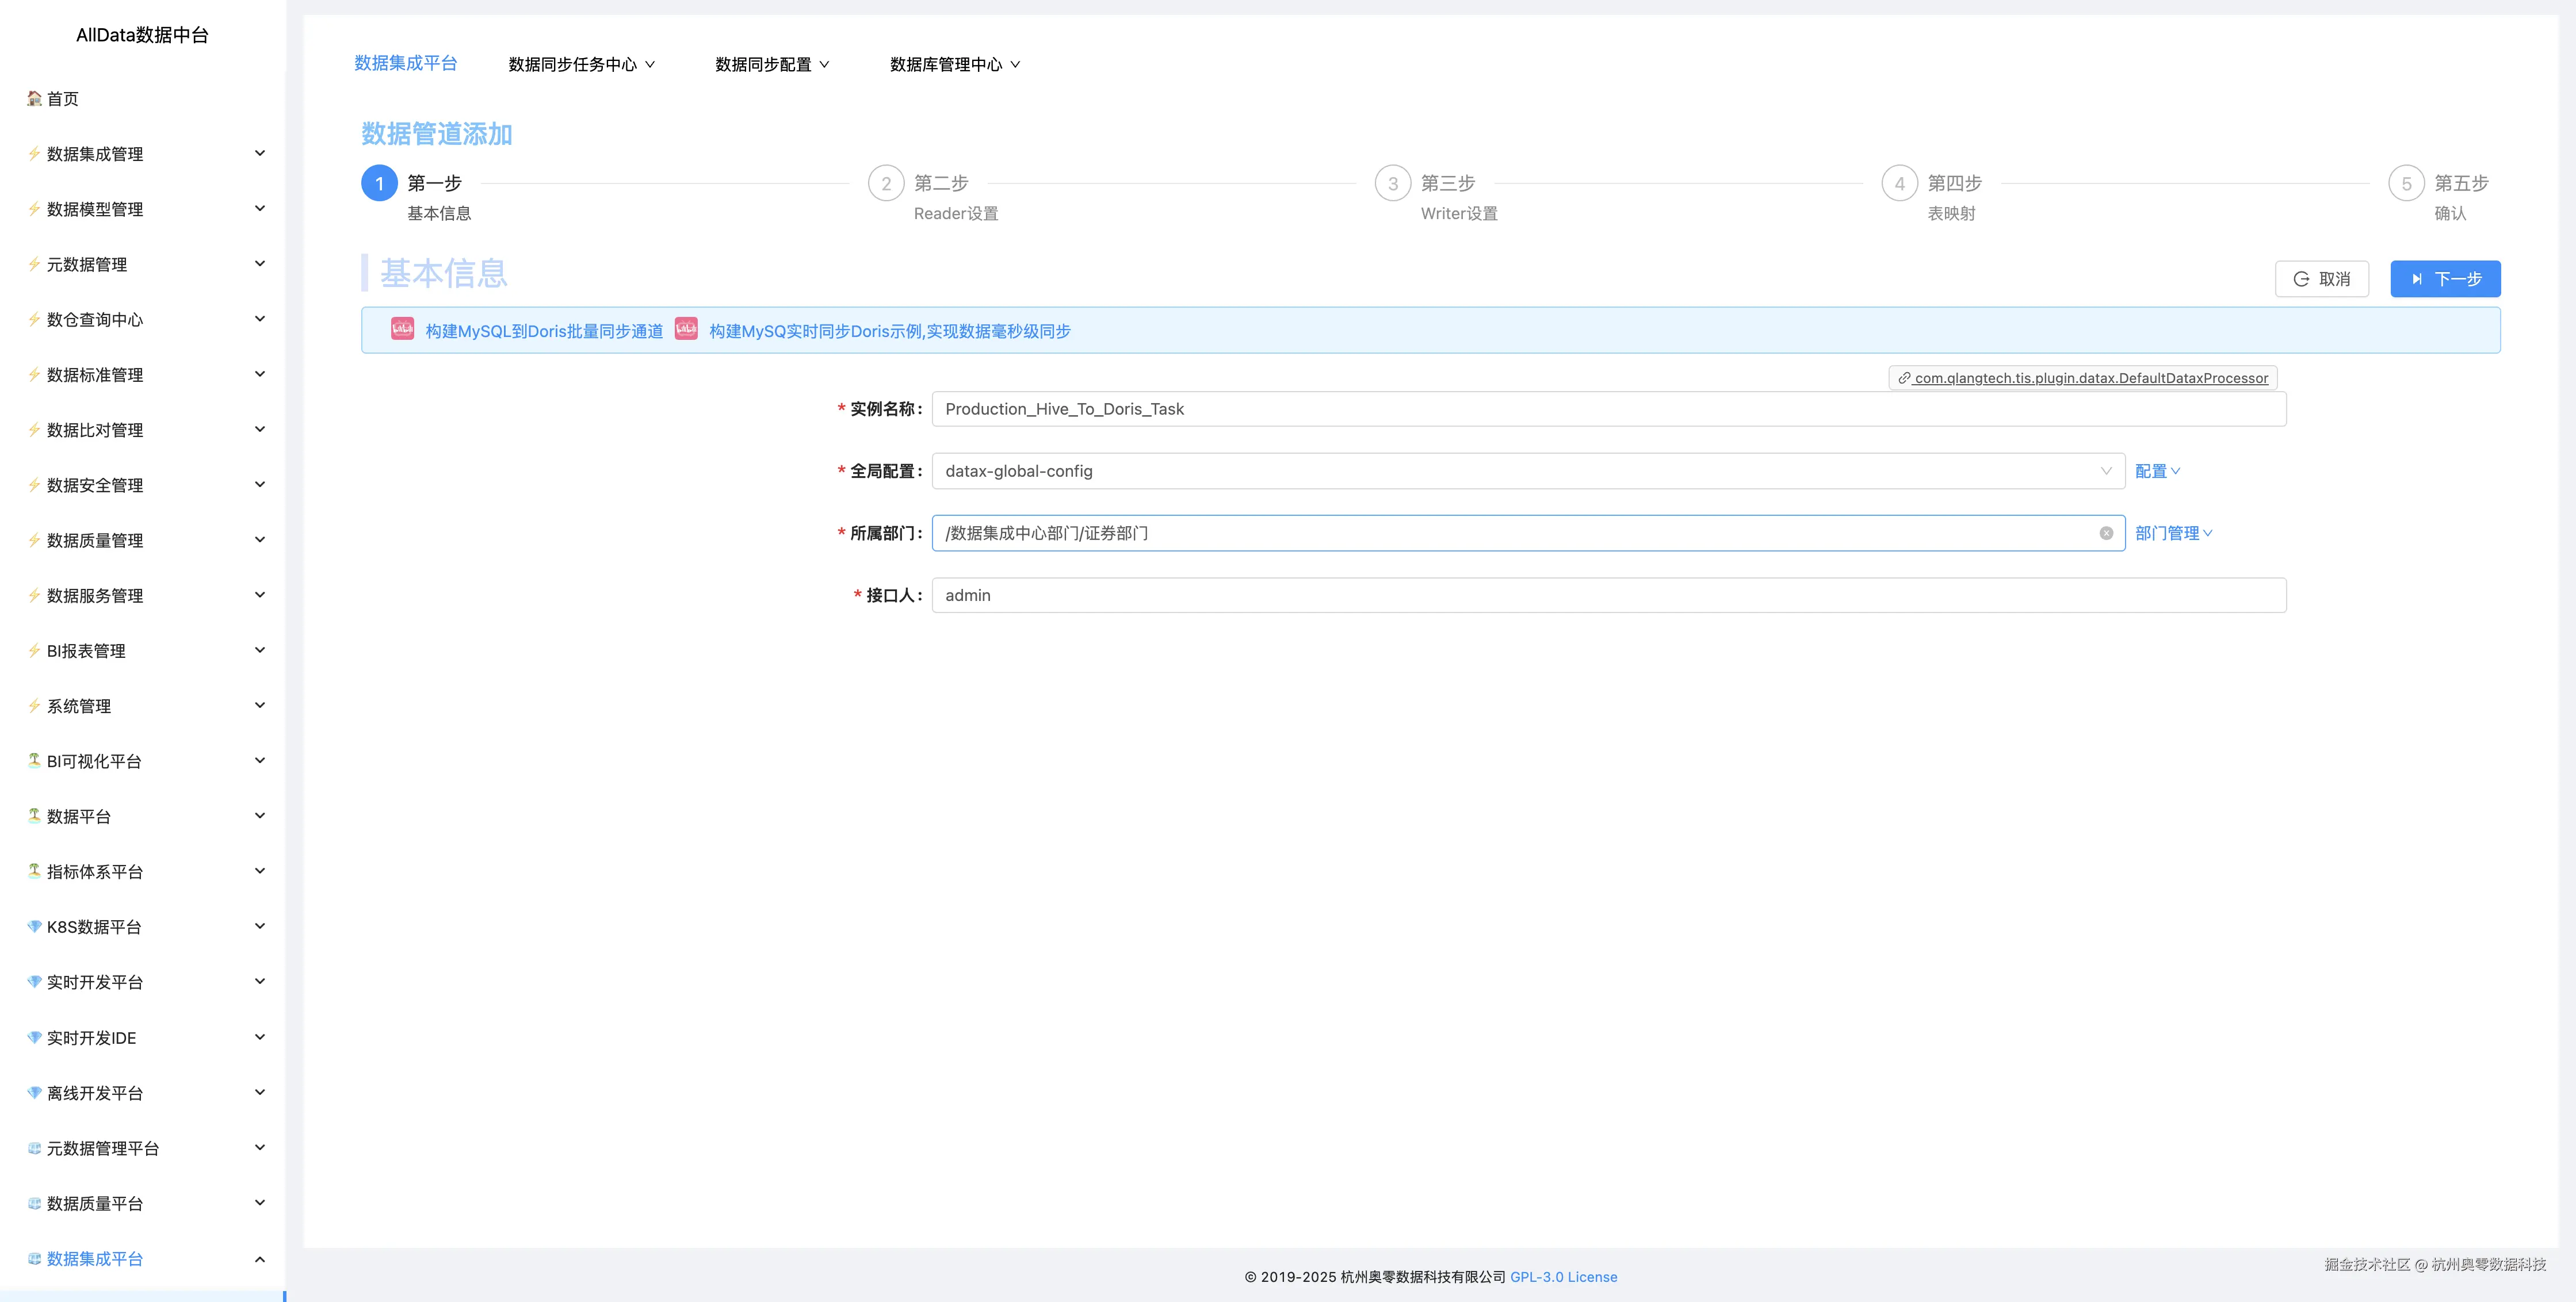Screen dimensions: 2576x1302
Task: Click the lightning icon beside 数据质量管理
Action: 33,539
